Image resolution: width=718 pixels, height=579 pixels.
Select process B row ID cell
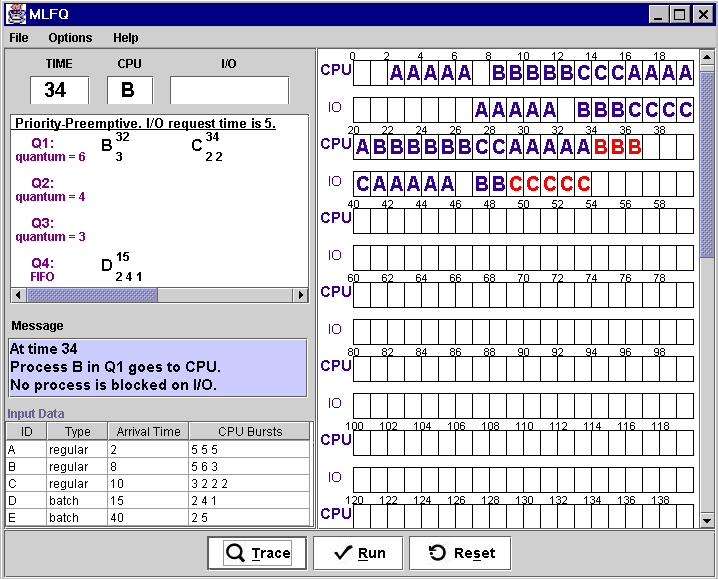coord(27,466)
